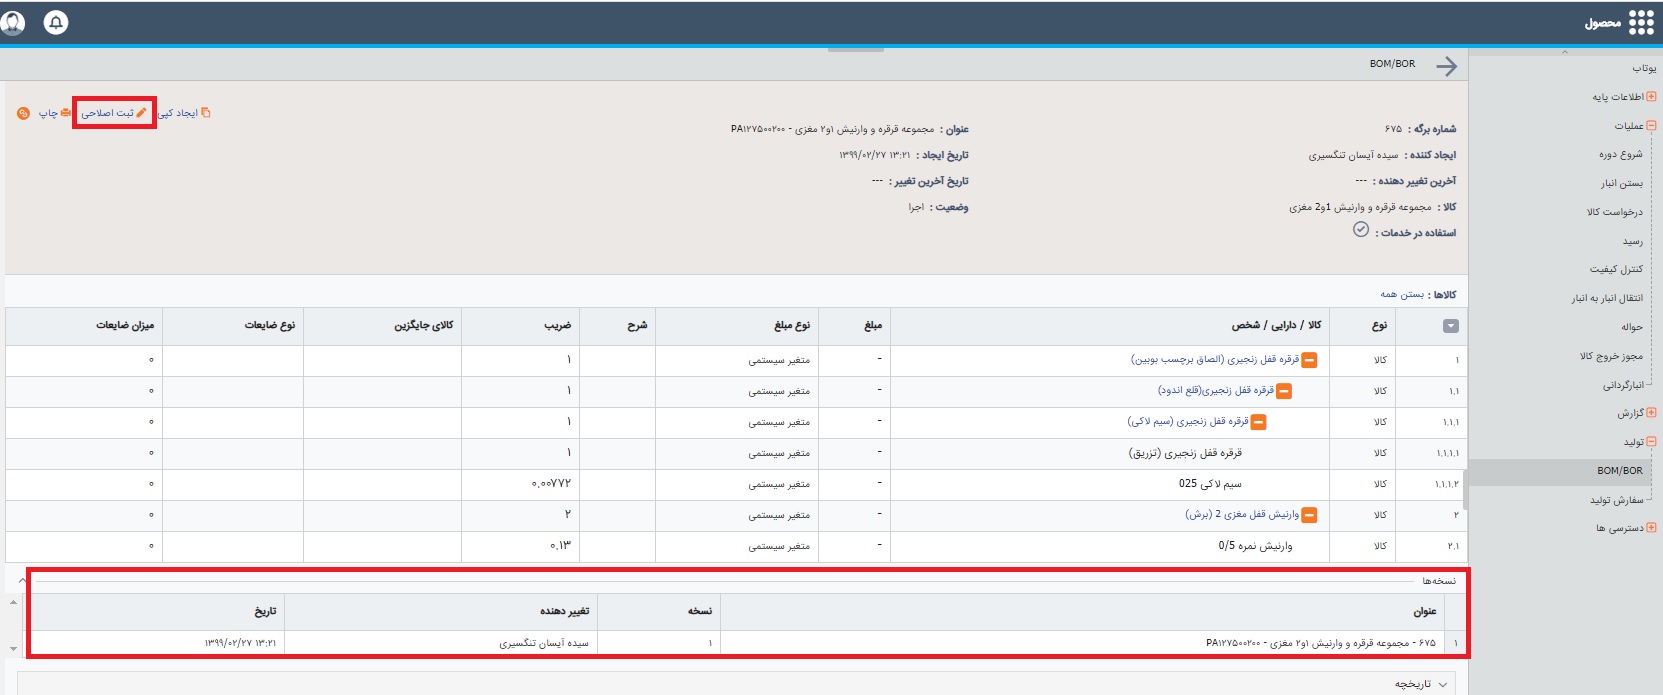
Task: Open link قرقره قفل زنجیری (سیم لاکی)
Action: pos(1188,421)
